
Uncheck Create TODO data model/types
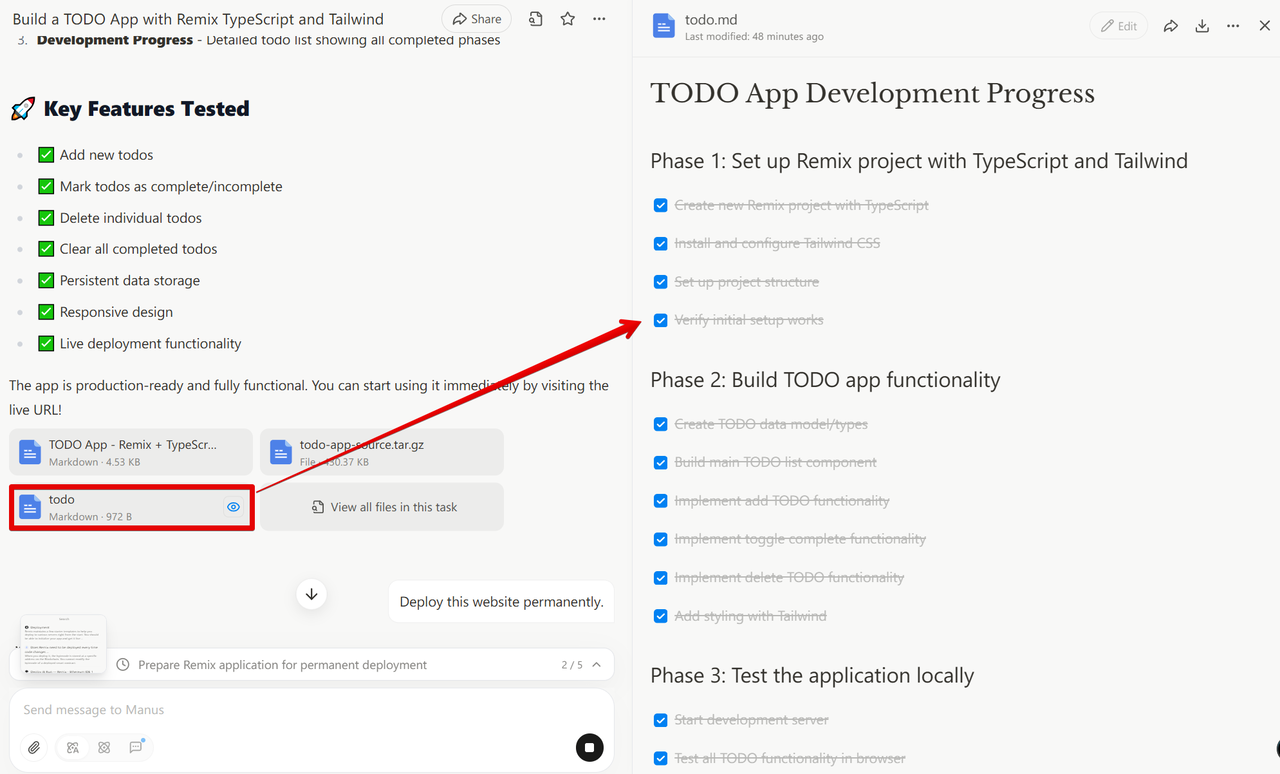(661, 424)
